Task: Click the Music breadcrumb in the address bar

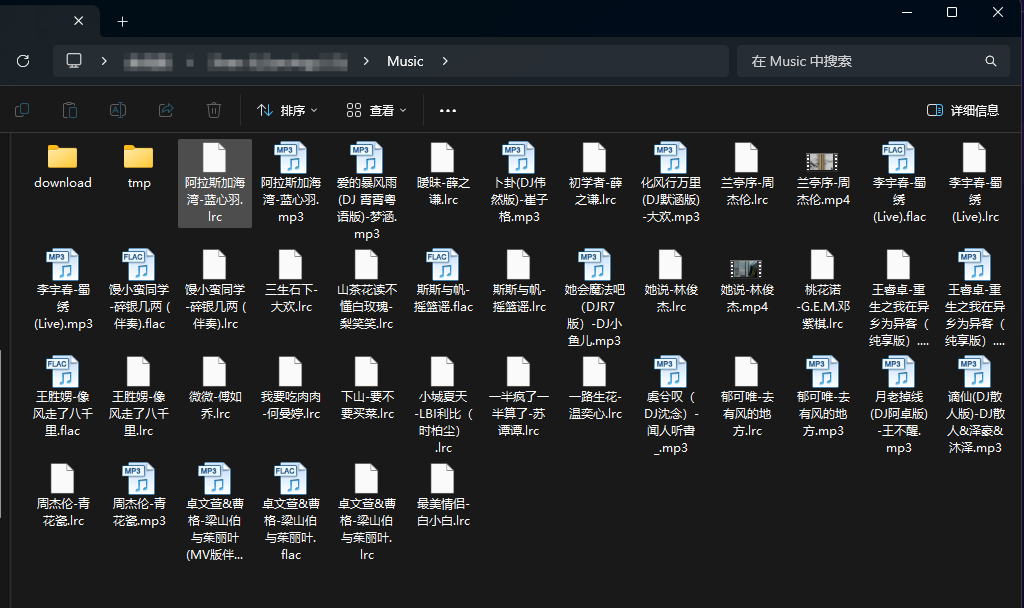Action: click(x=405, y=61)
